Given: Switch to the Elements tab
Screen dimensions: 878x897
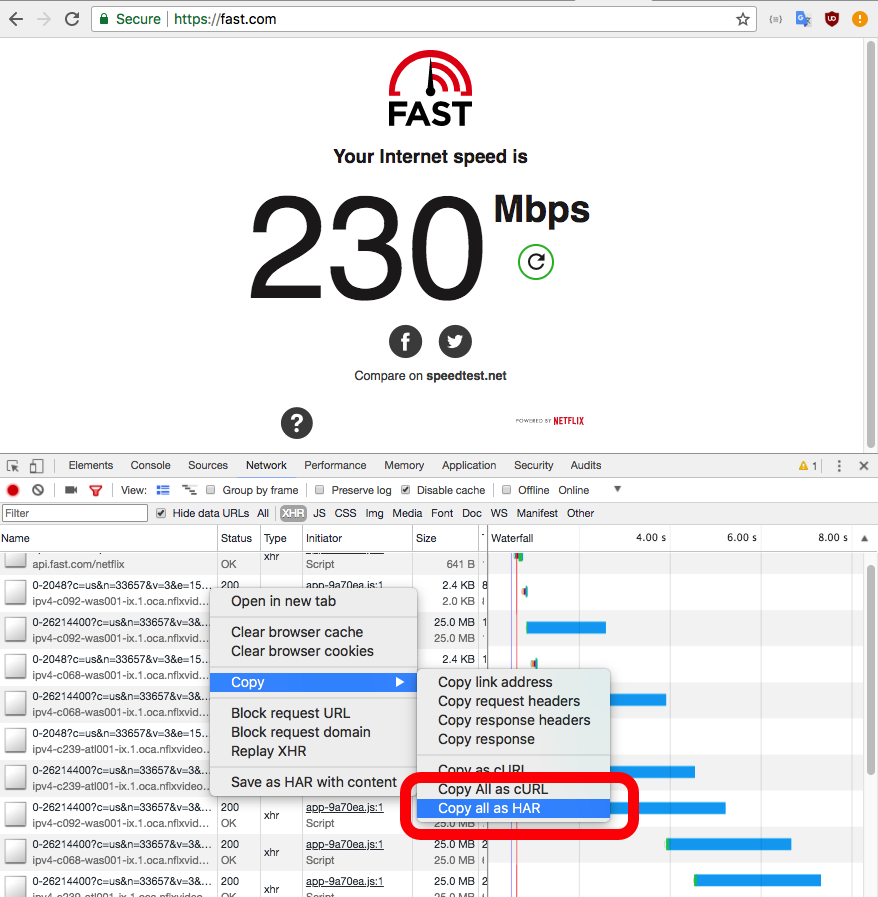Looking at the screenshot, I should (90, 465).
